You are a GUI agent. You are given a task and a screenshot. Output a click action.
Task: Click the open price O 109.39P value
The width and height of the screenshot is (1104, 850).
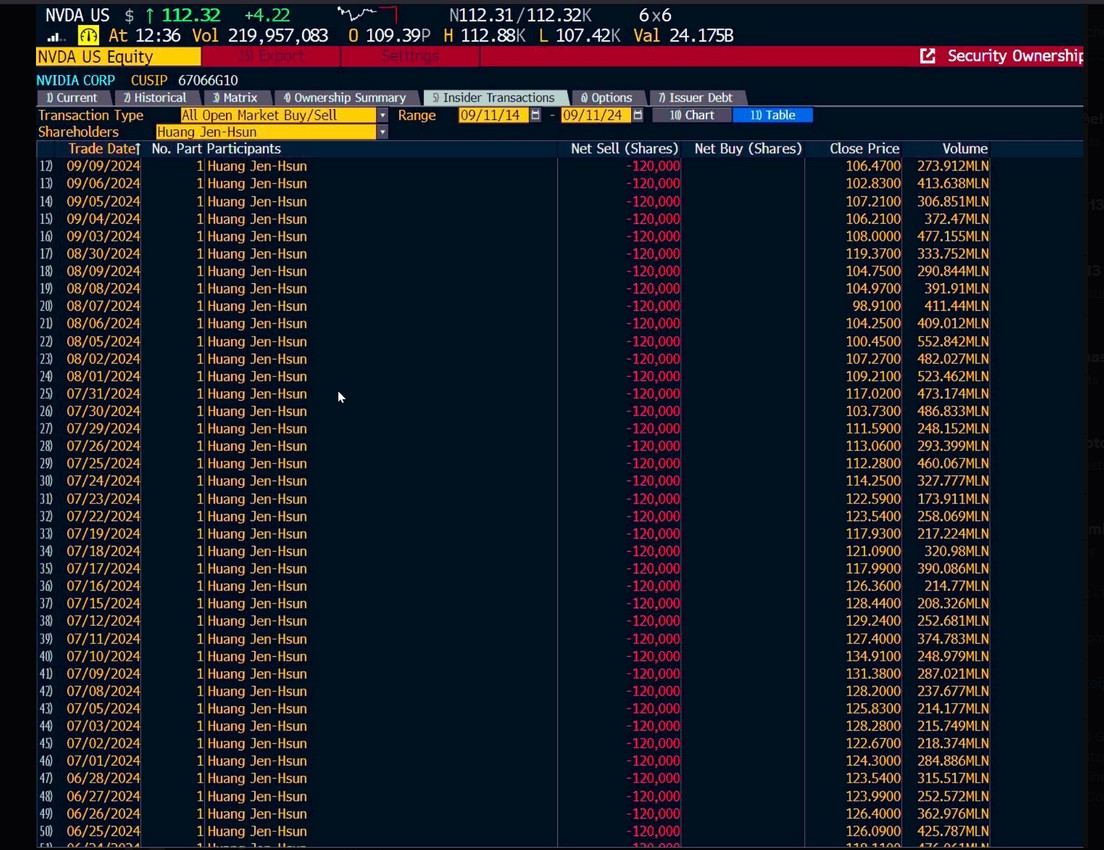click(389, 35)
